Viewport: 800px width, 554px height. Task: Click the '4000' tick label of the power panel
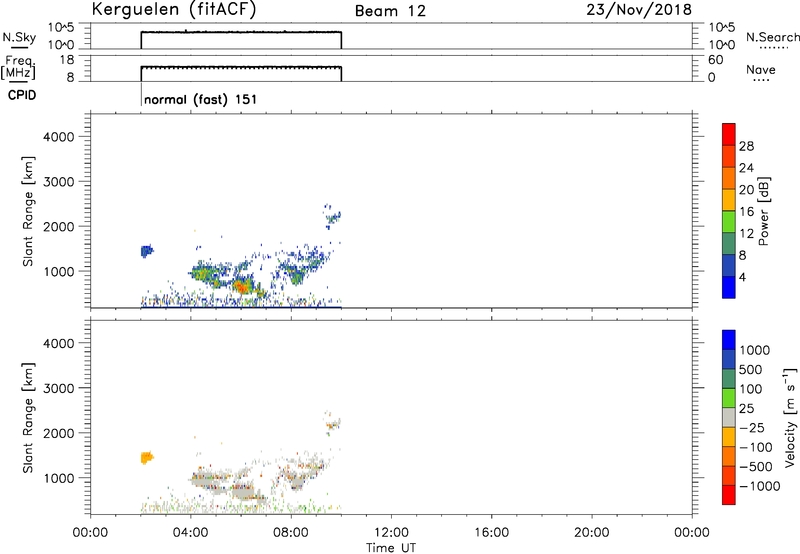coord(59,137)
